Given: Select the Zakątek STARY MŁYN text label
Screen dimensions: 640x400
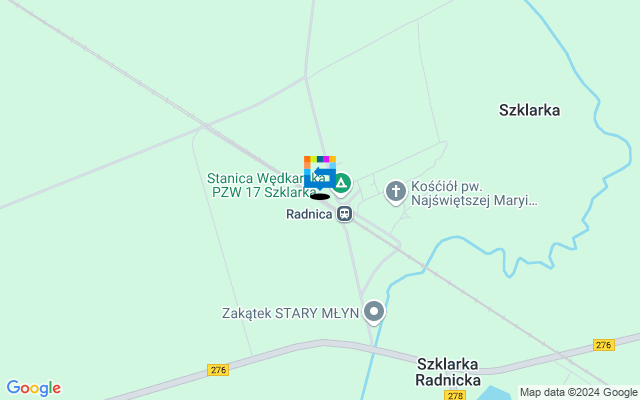Looking at the screenshot, I should tap(290, 313).
